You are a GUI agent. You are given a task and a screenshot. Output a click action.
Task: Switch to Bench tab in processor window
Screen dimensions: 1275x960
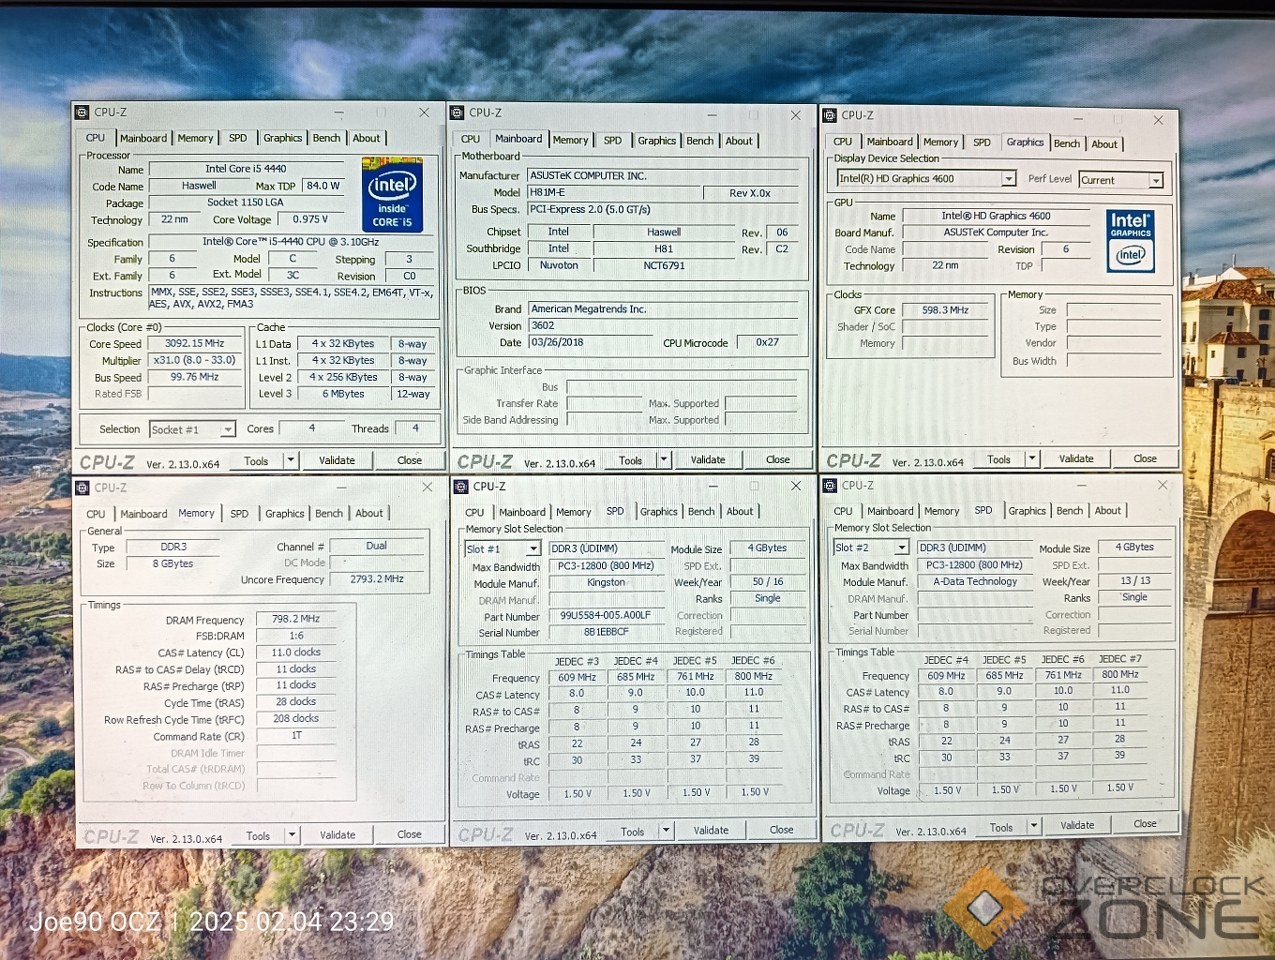click(x=326, y=139)
